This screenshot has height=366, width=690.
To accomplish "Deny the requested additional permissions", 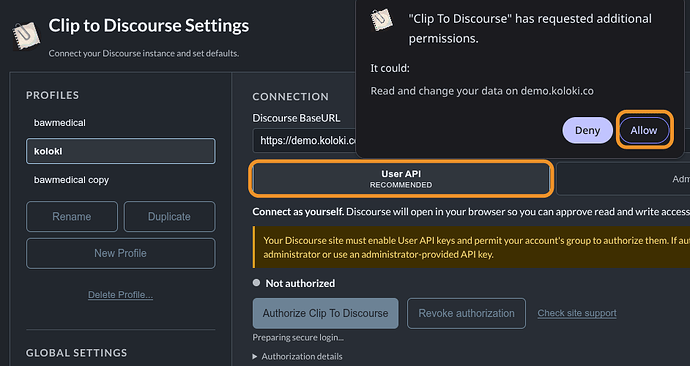I will (x=587, y=130).
